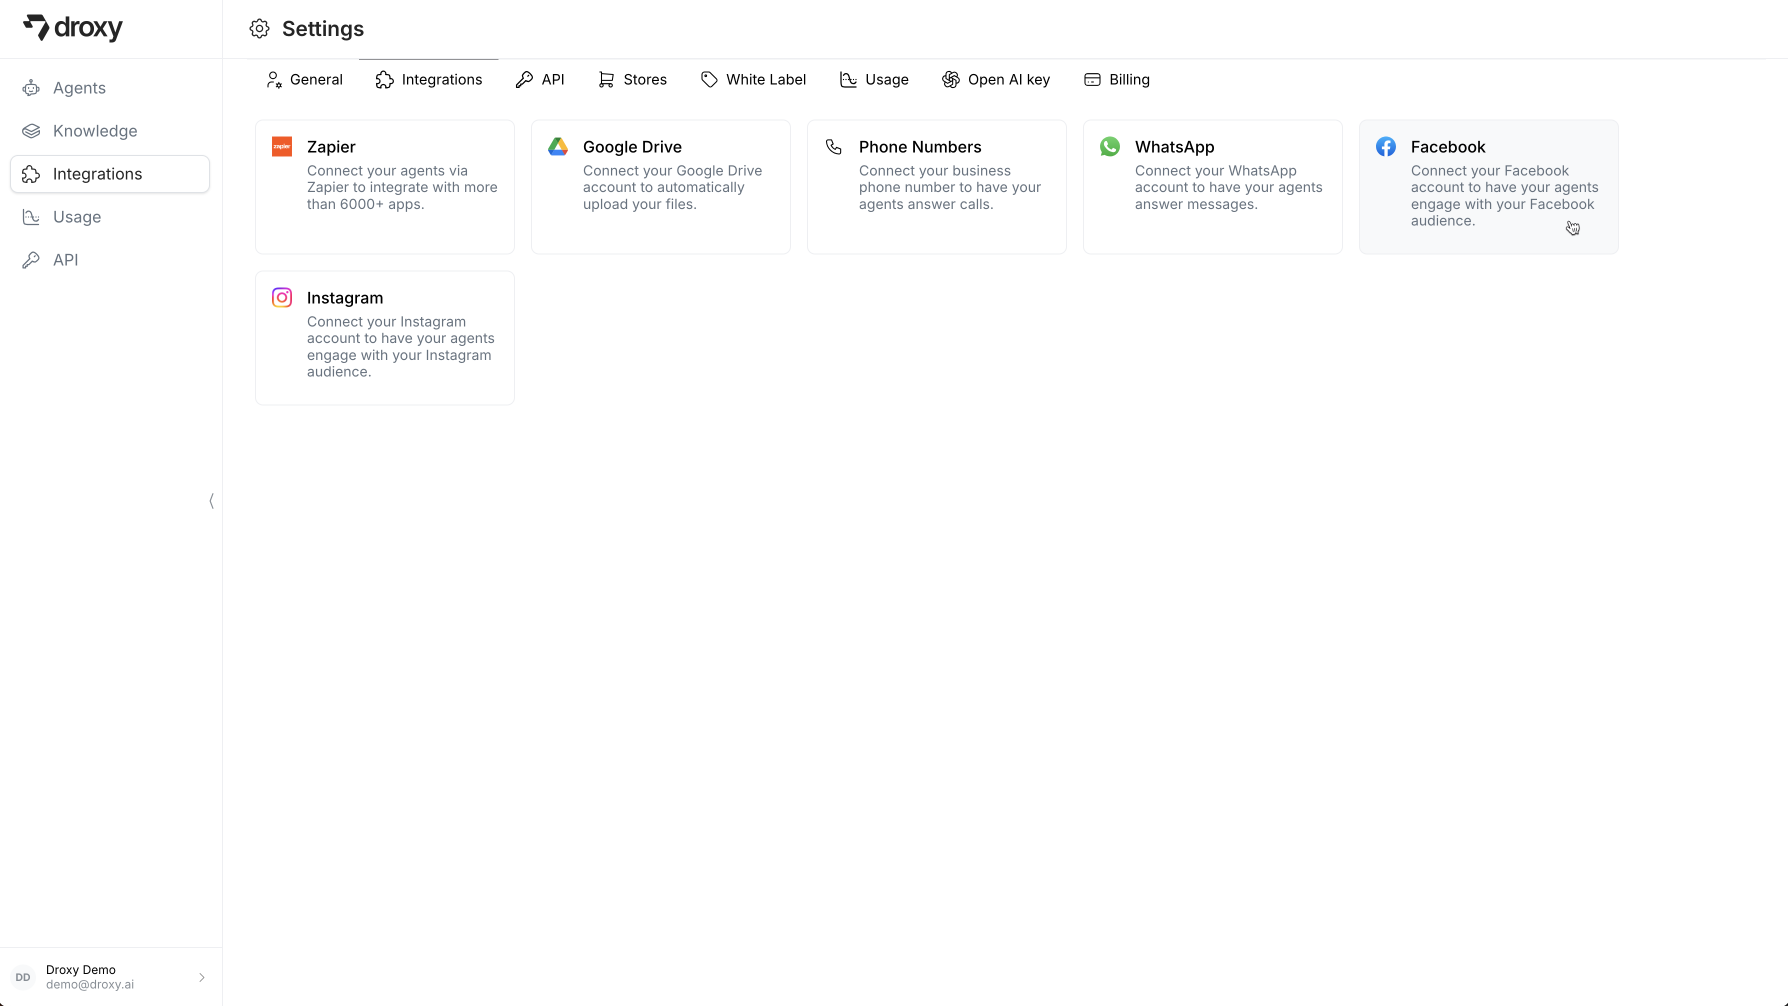
Task: Click the Settings gear icon in header
Action: (259, 29)
